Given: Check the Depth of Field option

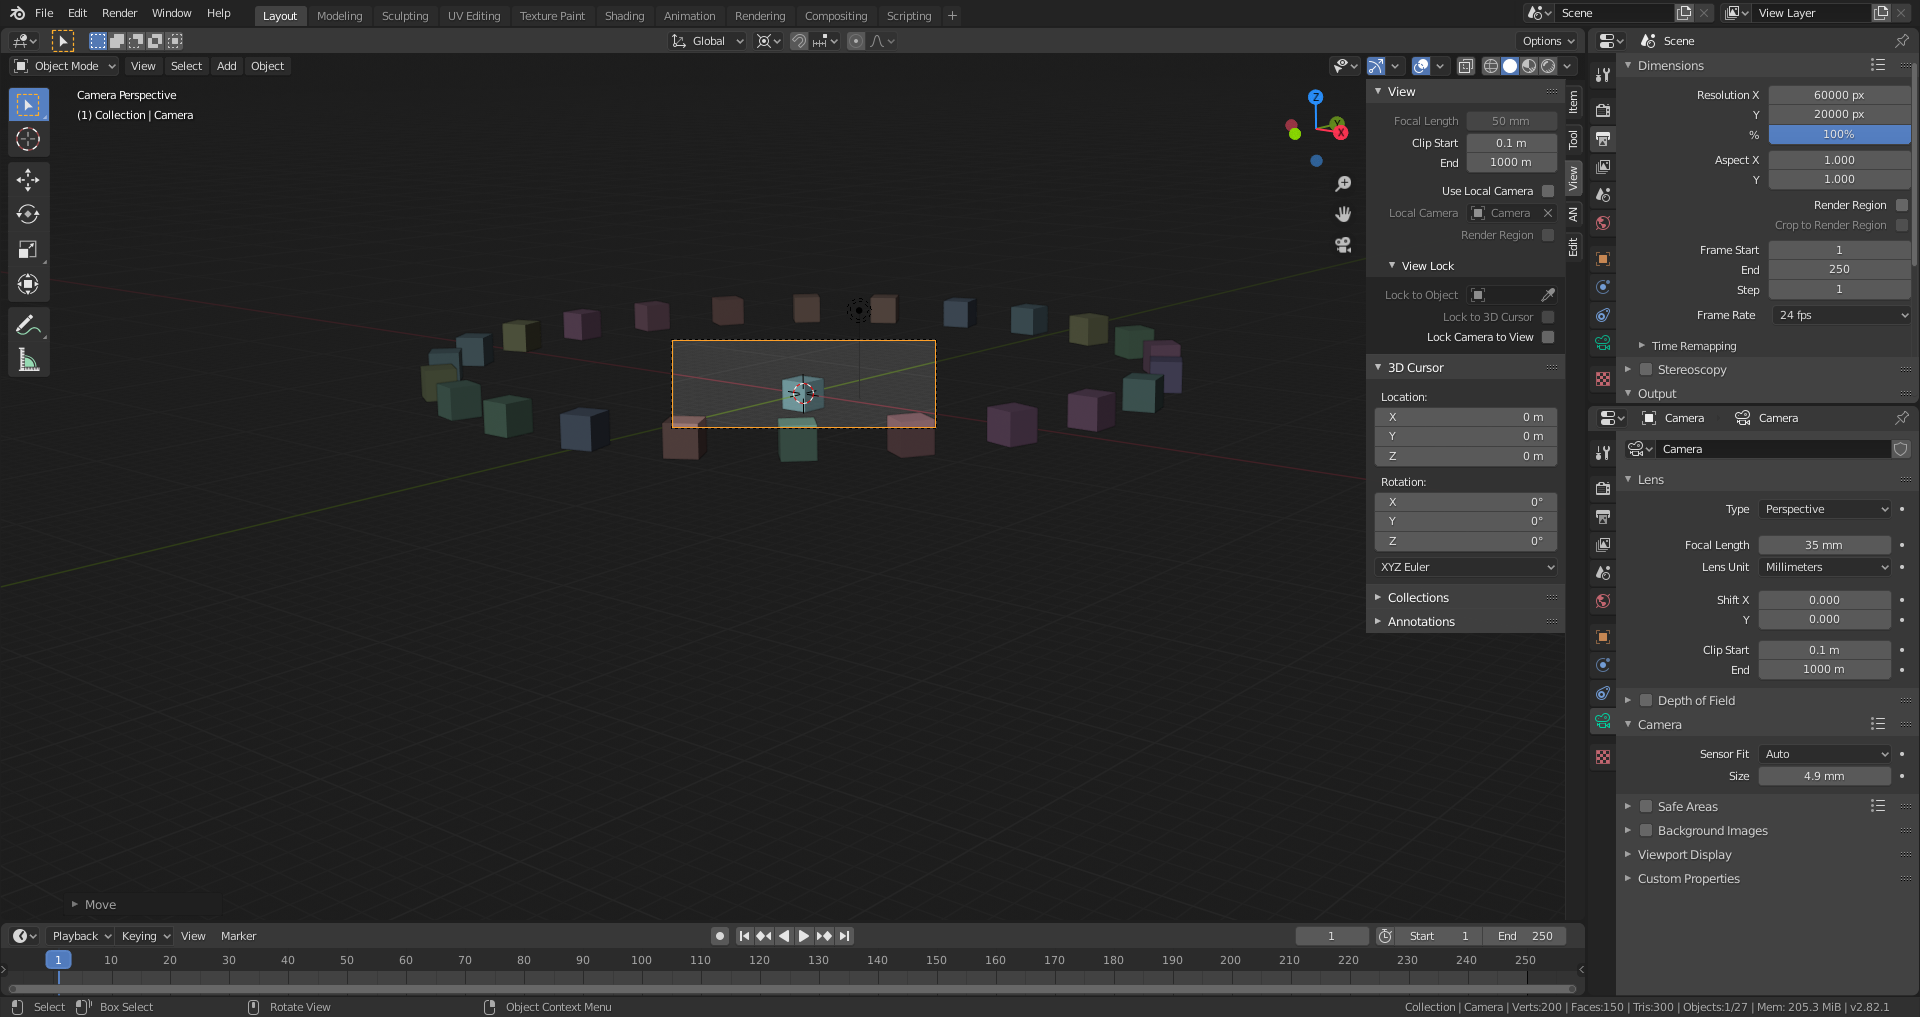Looking at the screenshot, I should [1645, 700].
